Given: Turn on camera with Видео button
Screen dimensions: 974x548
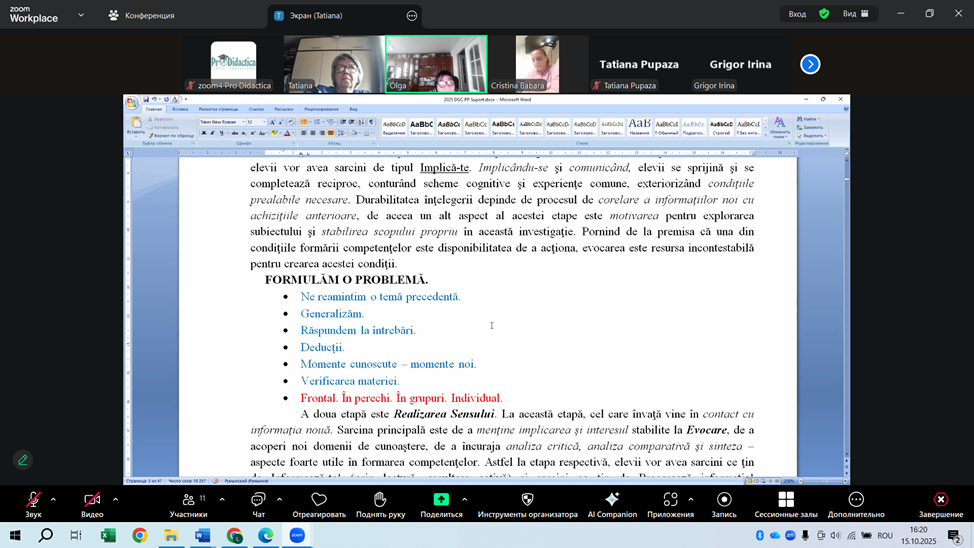Looking at the screenshot, I should pyautogui.click(x=92, y=500).
